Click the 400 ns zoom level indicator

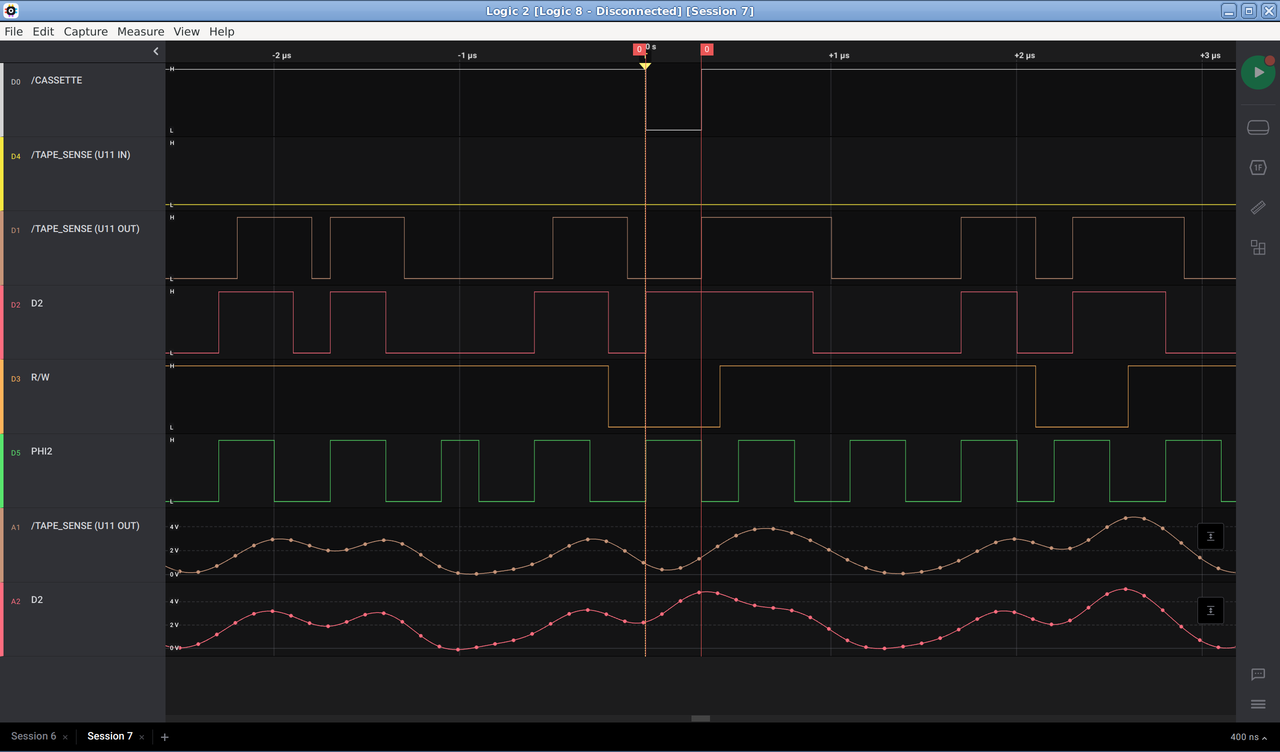coord(1250,737)
